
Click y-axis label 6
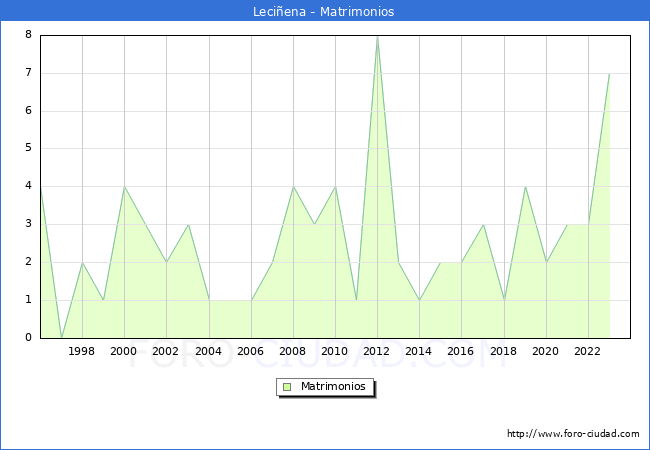click(x=28, y=110)
